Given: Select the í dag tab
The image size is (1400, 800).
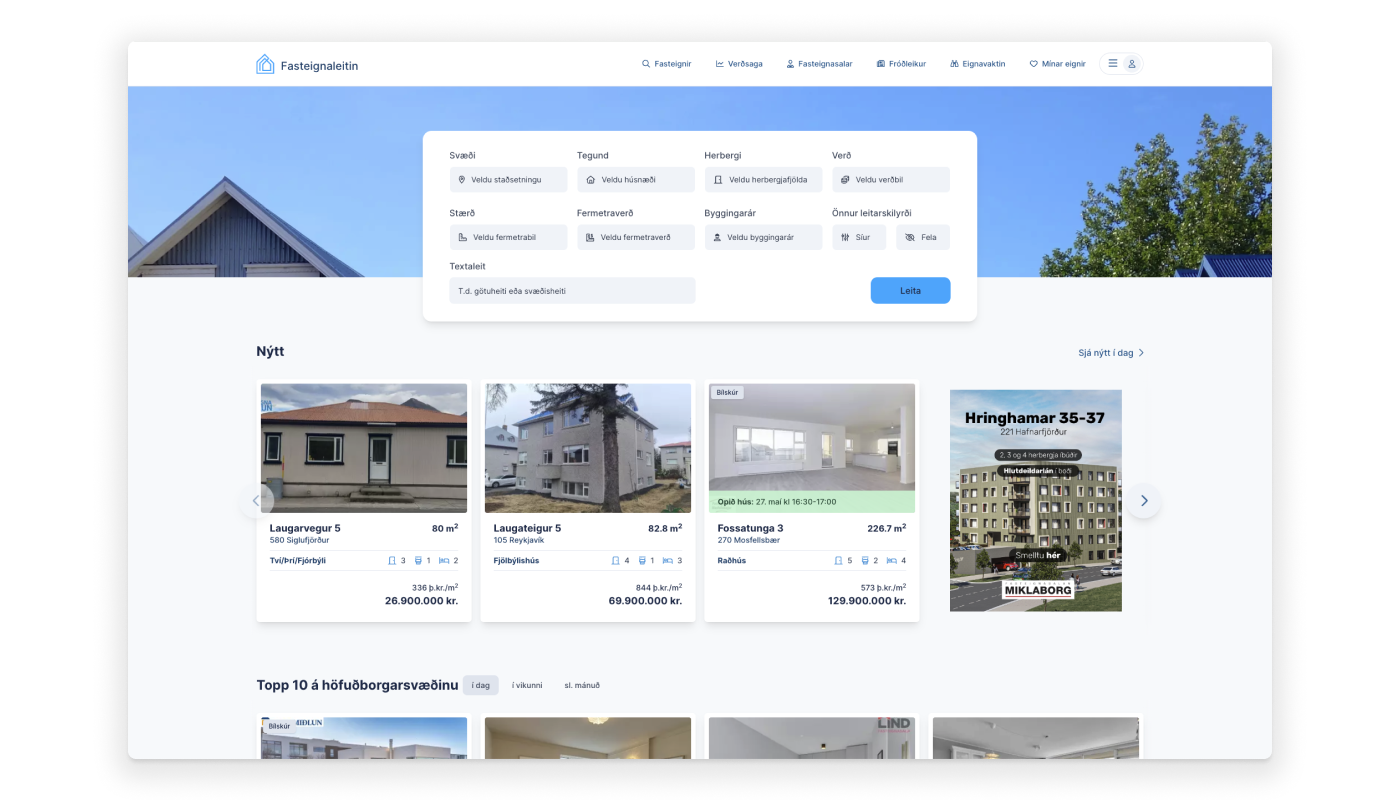Looking at the screenshot, I should [x=480, y=685].
